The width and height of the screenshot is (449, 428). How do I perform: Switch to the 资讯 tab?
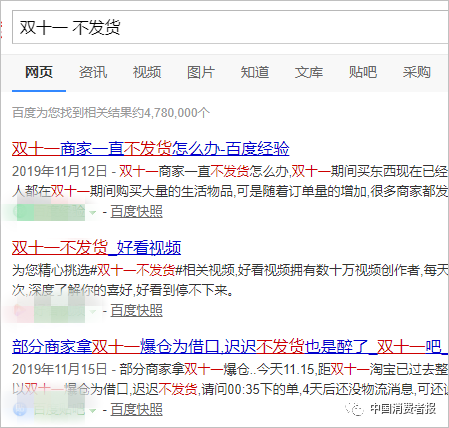[x=93, y=72]
